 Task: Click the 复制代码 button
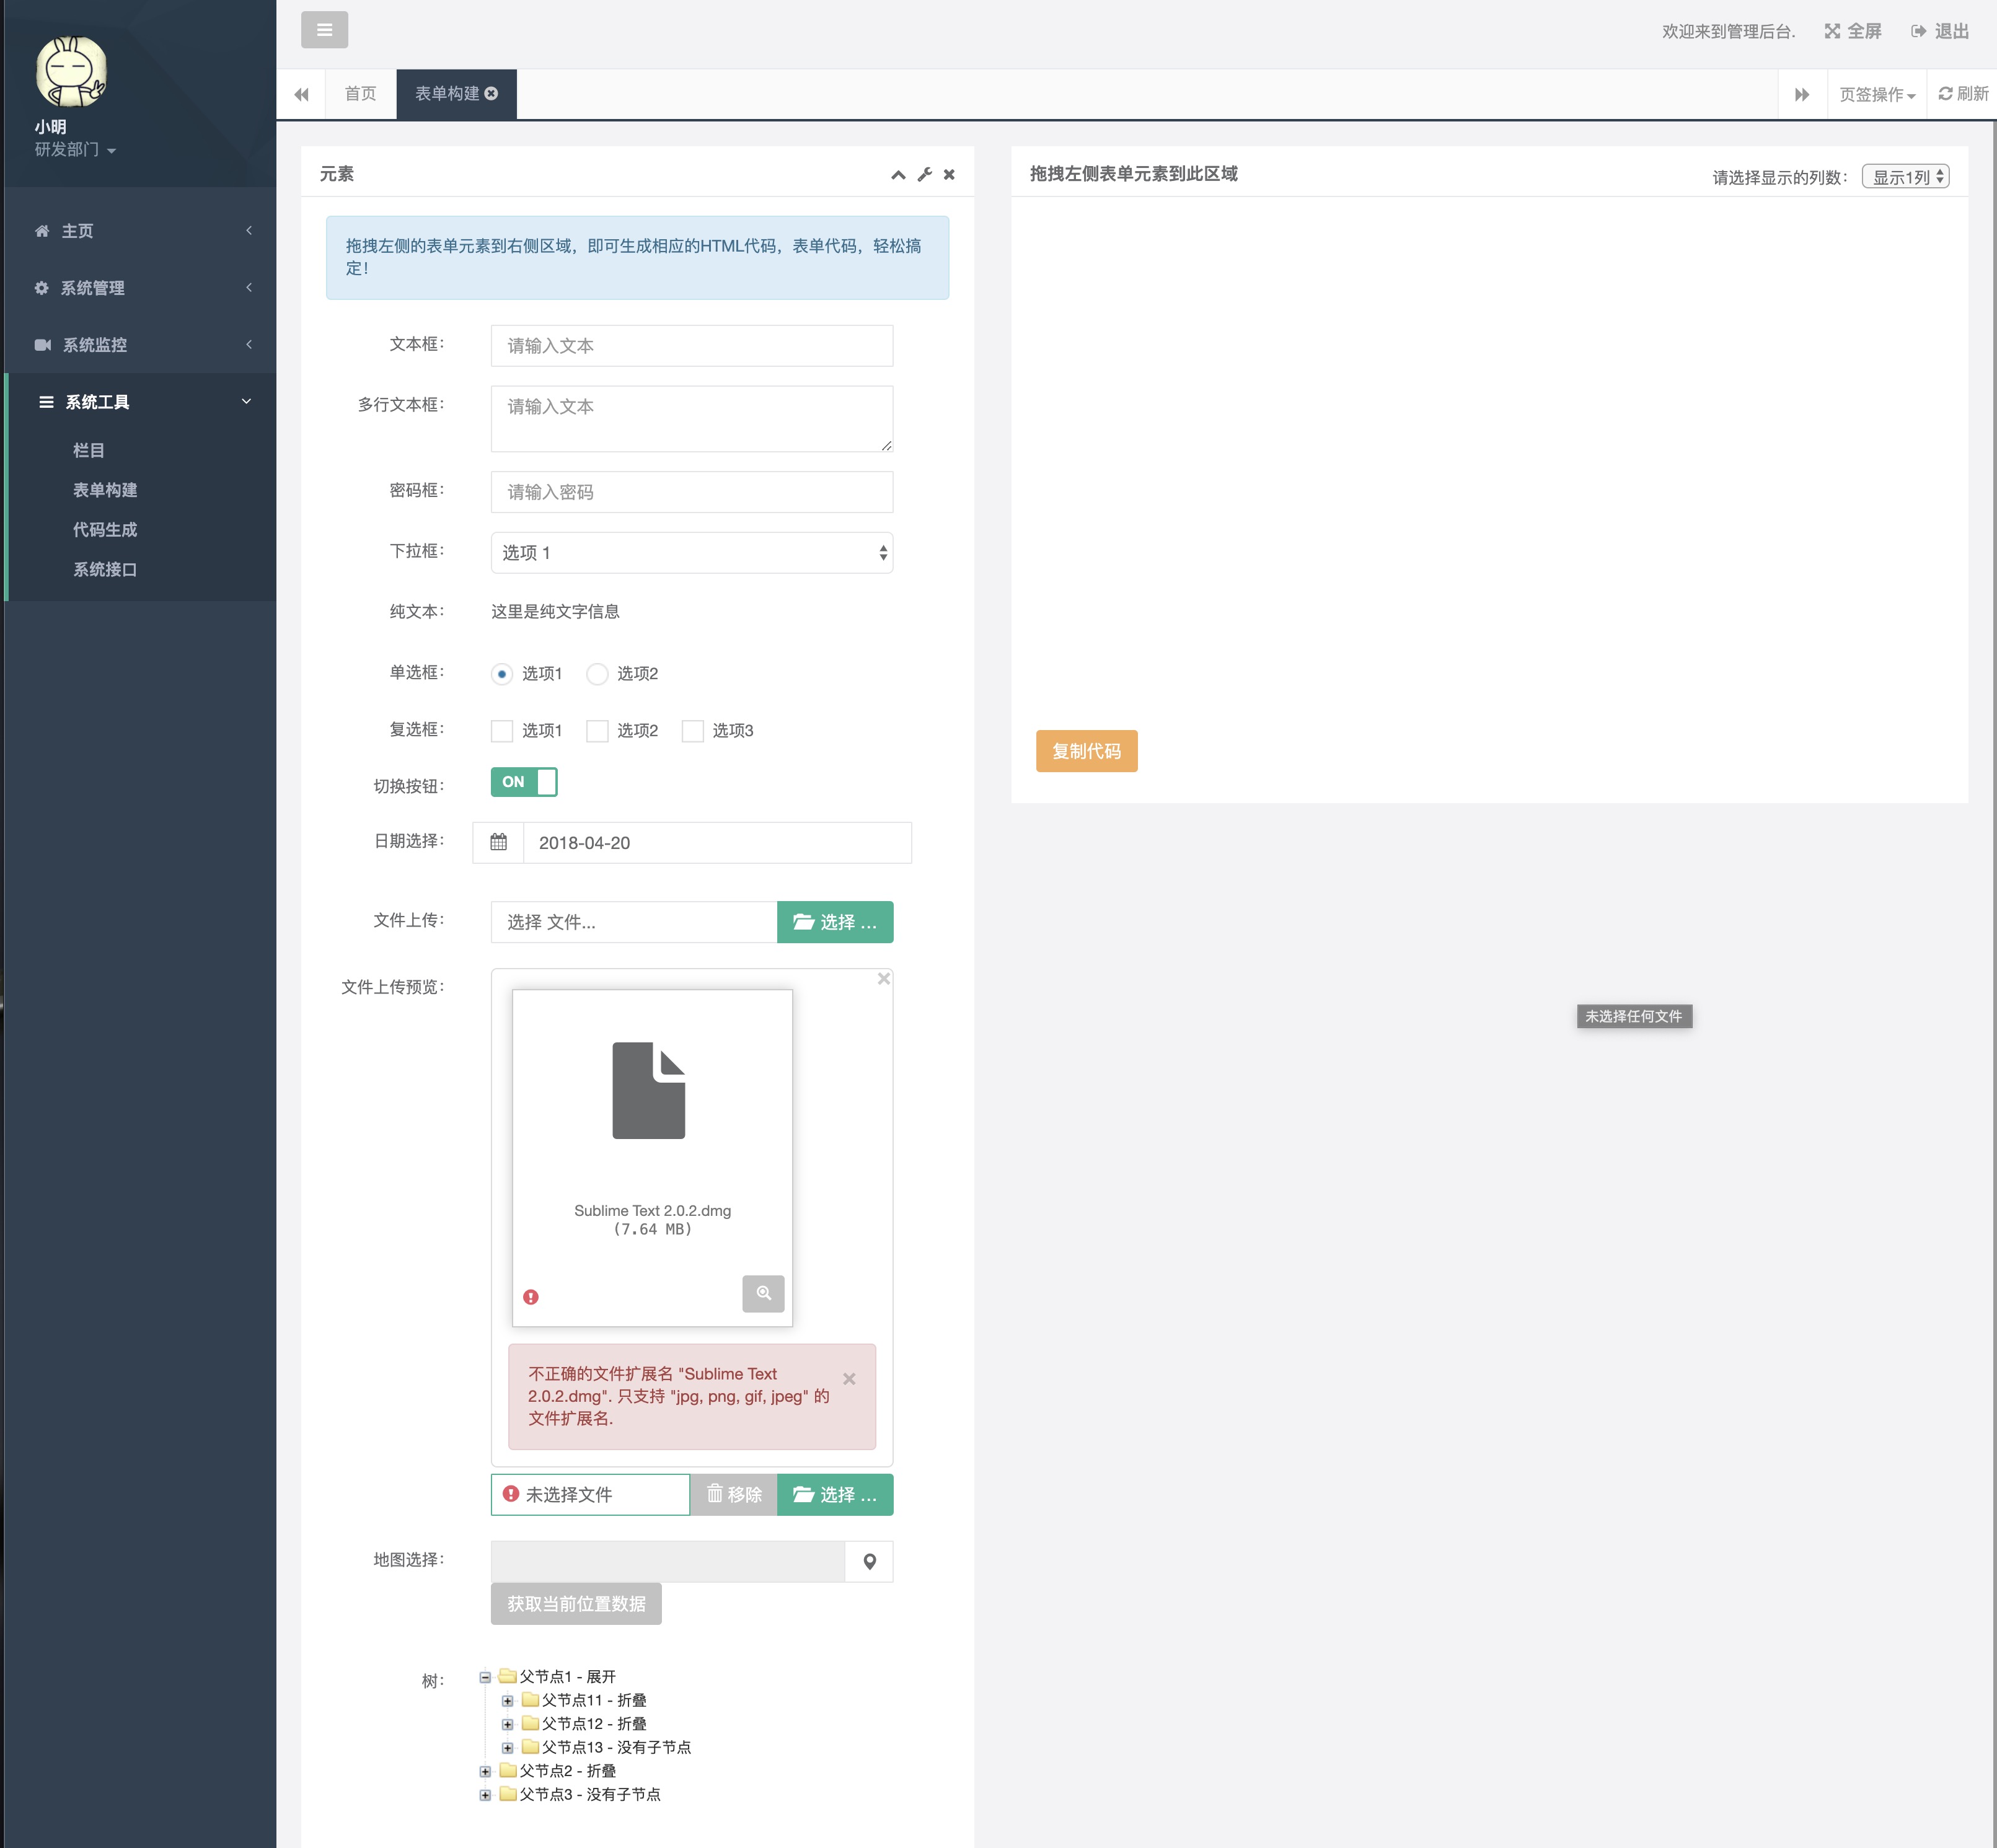(x=1086, y=751)
